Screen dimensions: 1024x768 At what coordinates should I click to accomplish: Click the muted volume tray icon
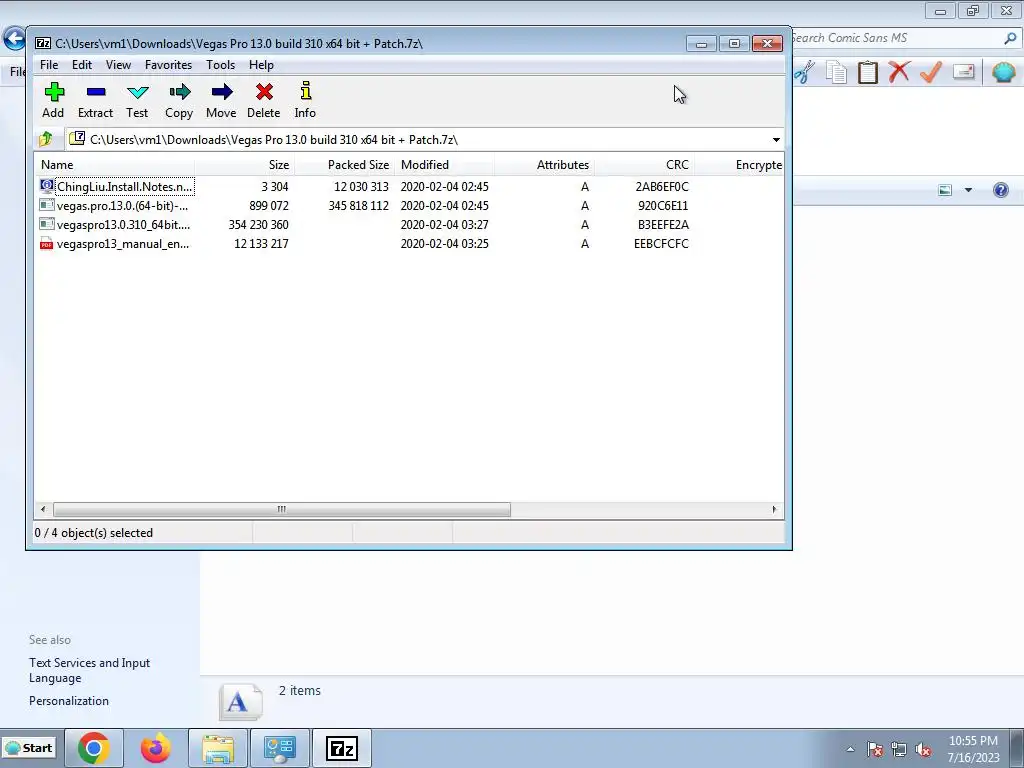923,749
